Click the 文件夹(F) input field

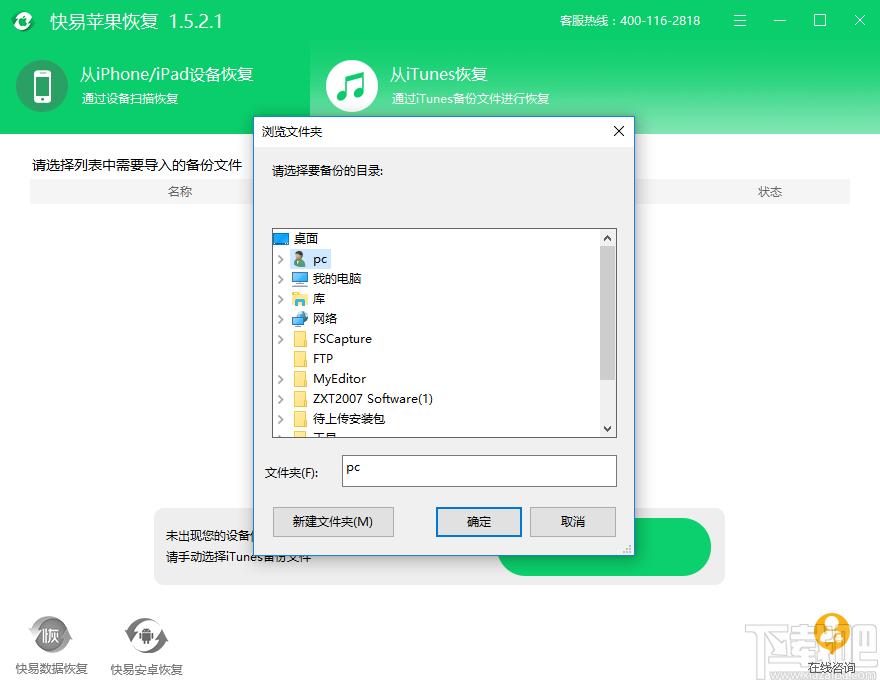[x=479, y=471]
